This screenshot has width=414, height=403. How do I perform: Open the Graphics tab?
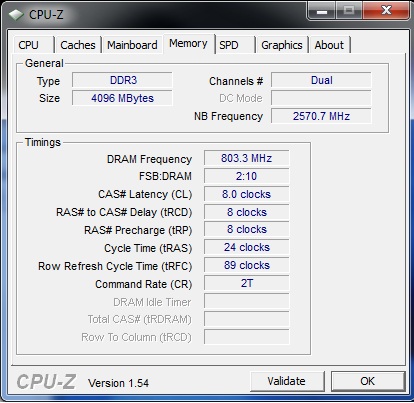(x=282, y=45)
